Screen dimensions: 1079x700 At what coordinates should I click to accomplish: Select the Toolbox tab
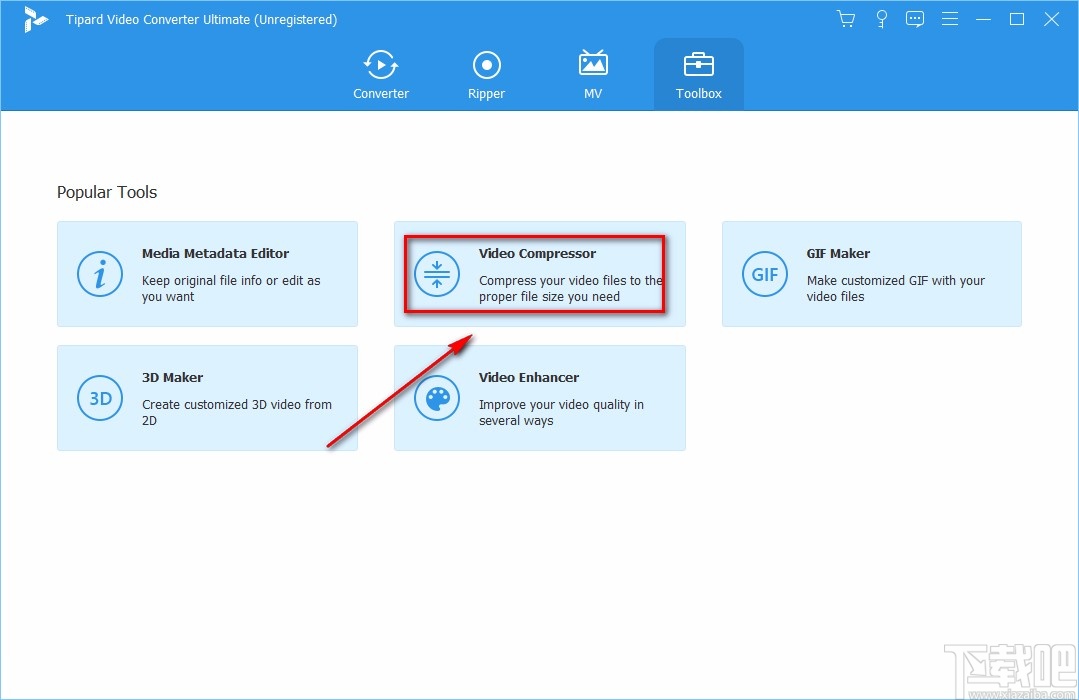coord(698,74)
